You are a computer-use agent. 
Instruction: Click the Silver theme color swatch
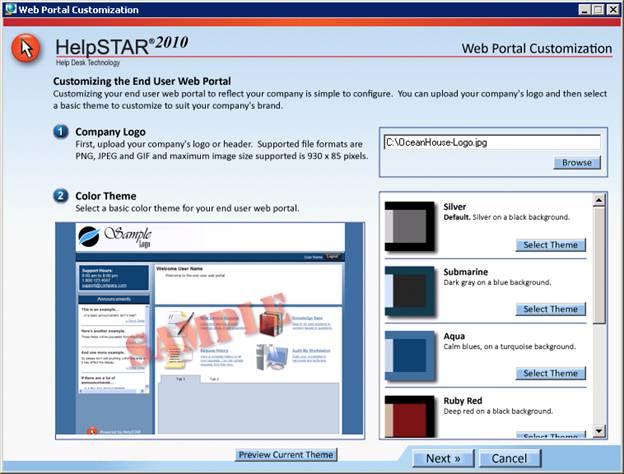(410, 226)
